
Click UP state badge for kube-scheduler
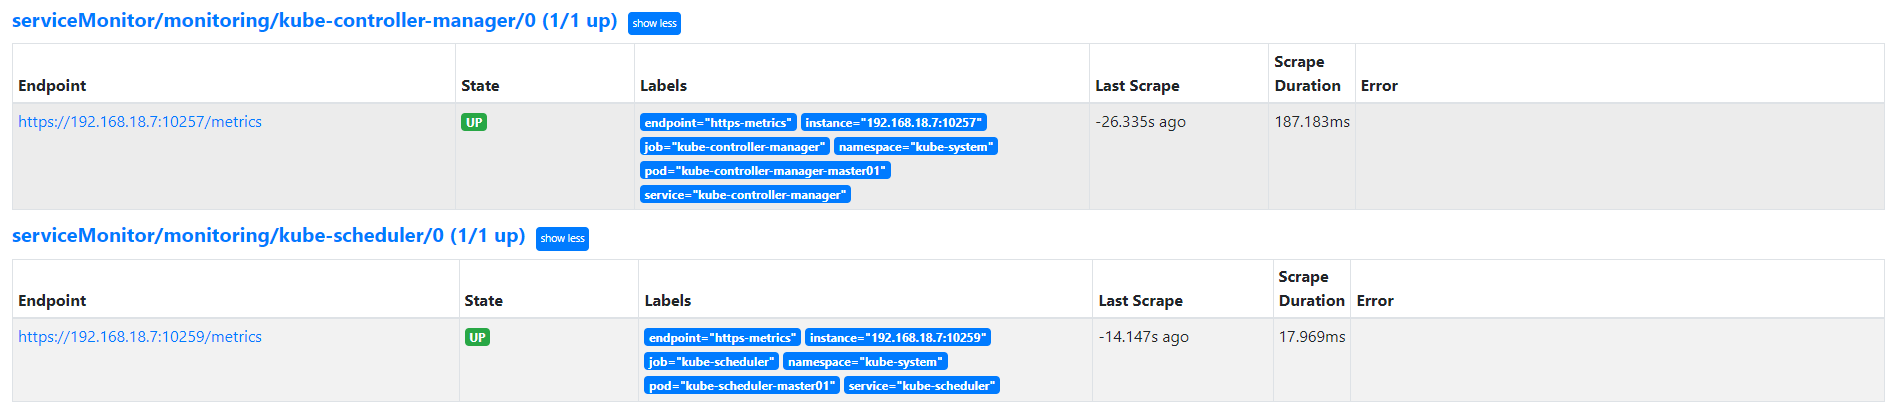[x=477, y=337]
